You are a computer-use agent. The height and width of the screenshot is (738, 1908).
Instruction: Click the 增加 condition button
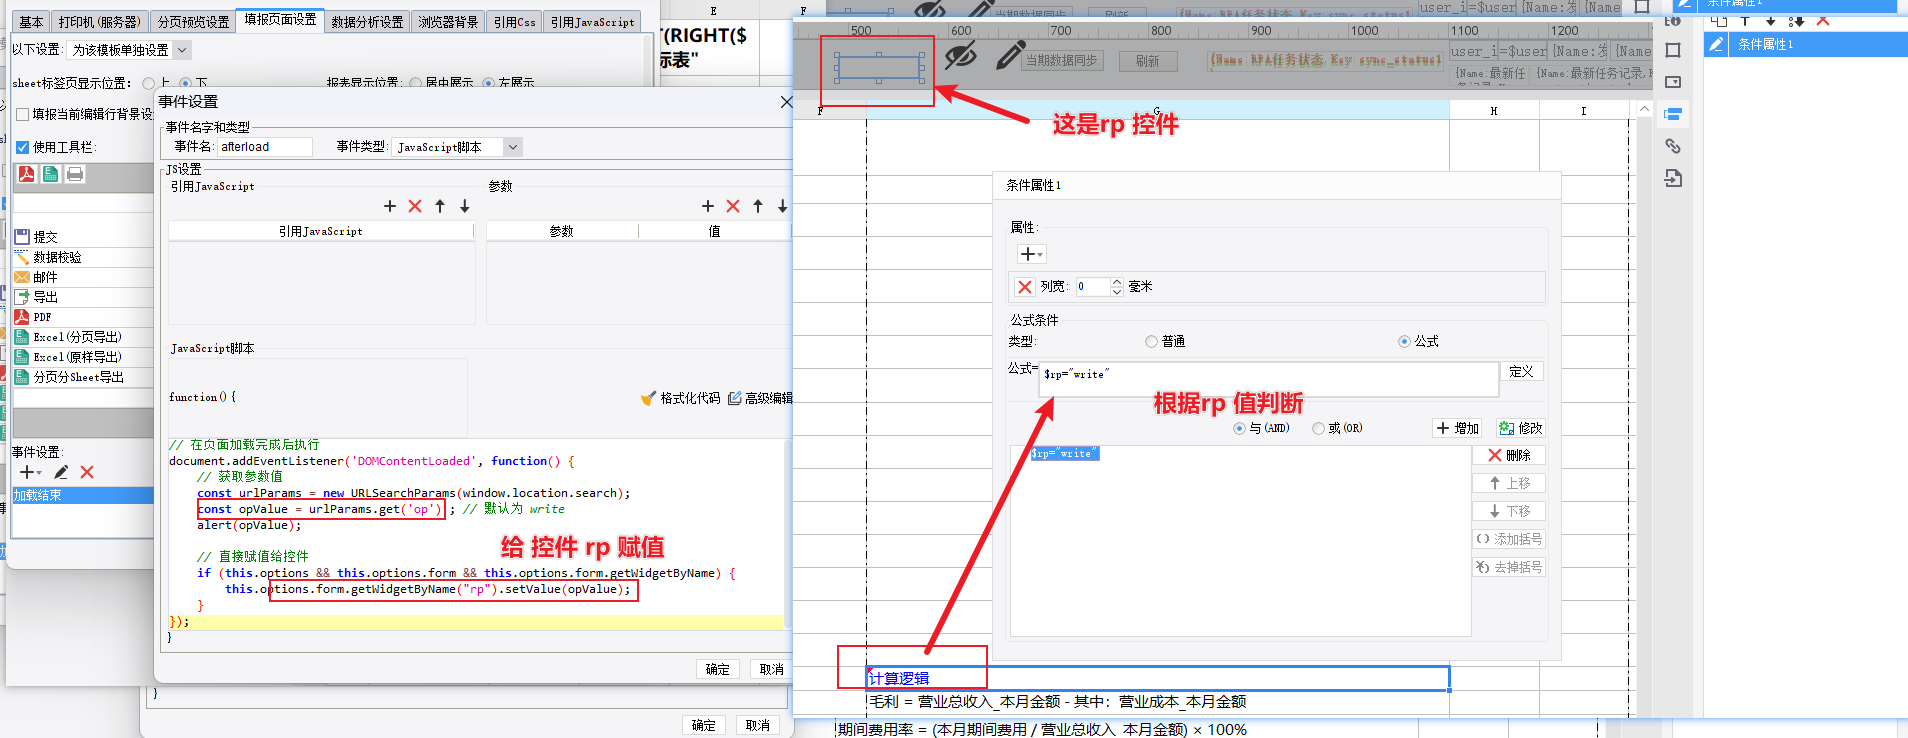coord(1457,428)
